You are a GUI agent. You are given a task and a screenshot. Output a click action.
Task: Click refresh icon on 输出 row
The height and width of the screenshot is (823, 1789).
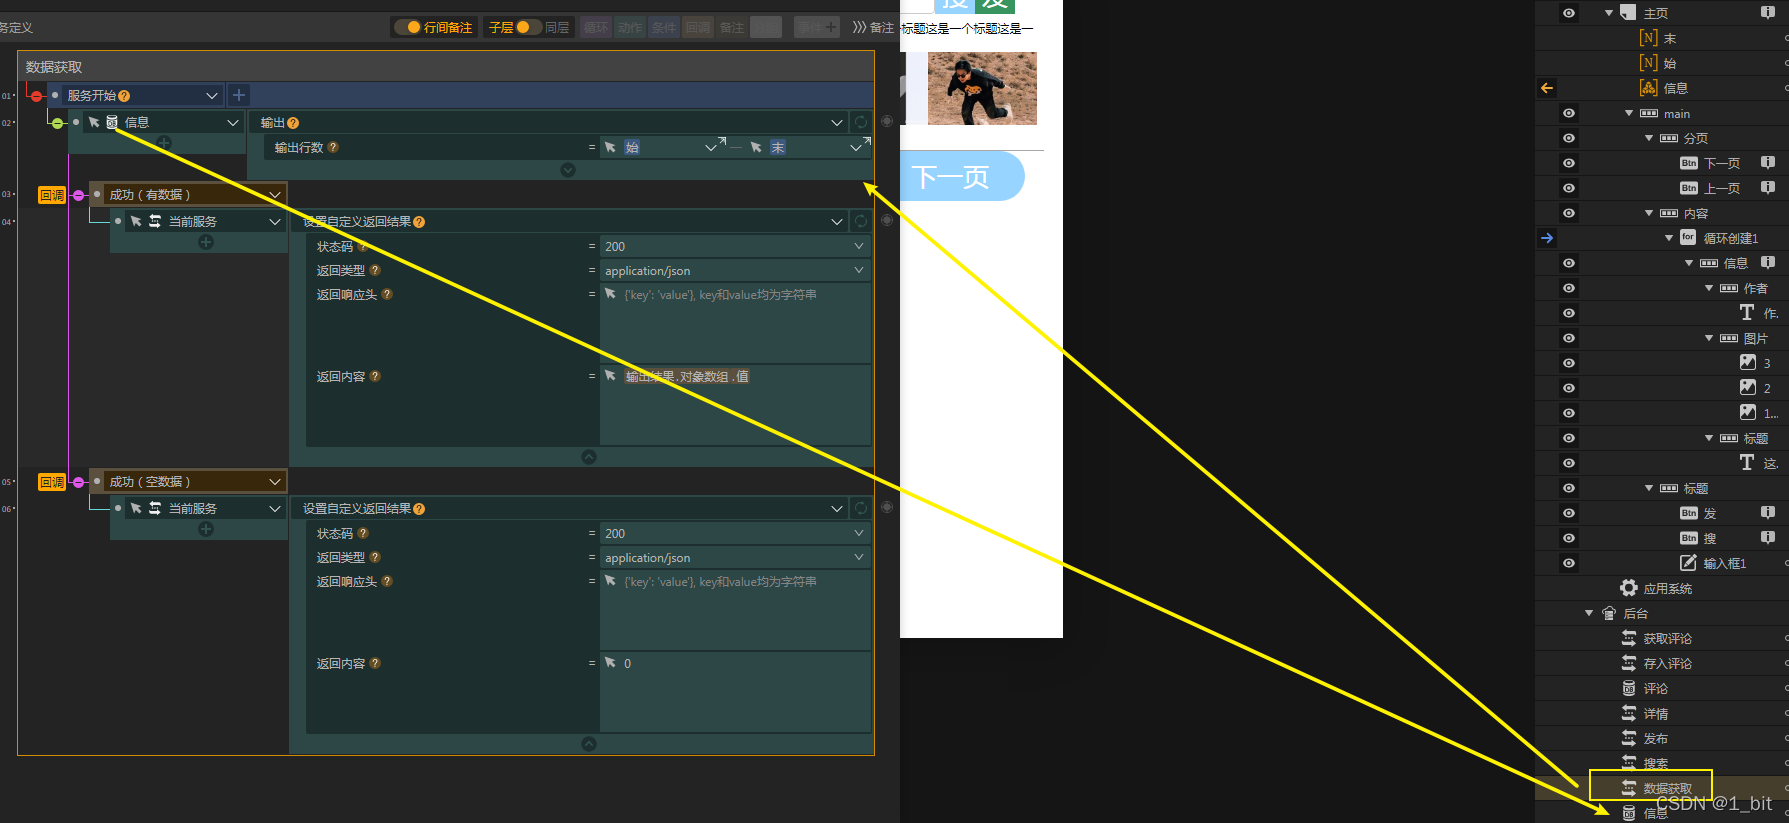(861, 122)
